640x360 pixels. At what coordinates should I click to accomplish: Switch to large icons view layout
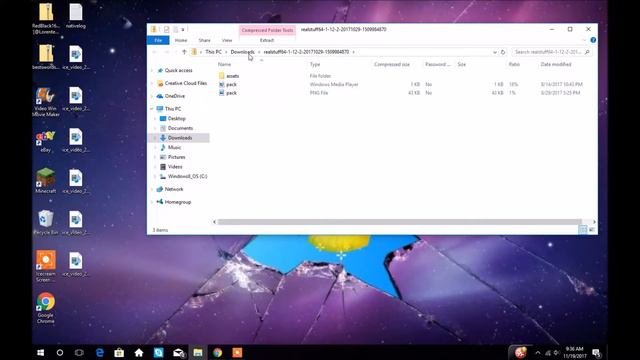tap(591, 230)
